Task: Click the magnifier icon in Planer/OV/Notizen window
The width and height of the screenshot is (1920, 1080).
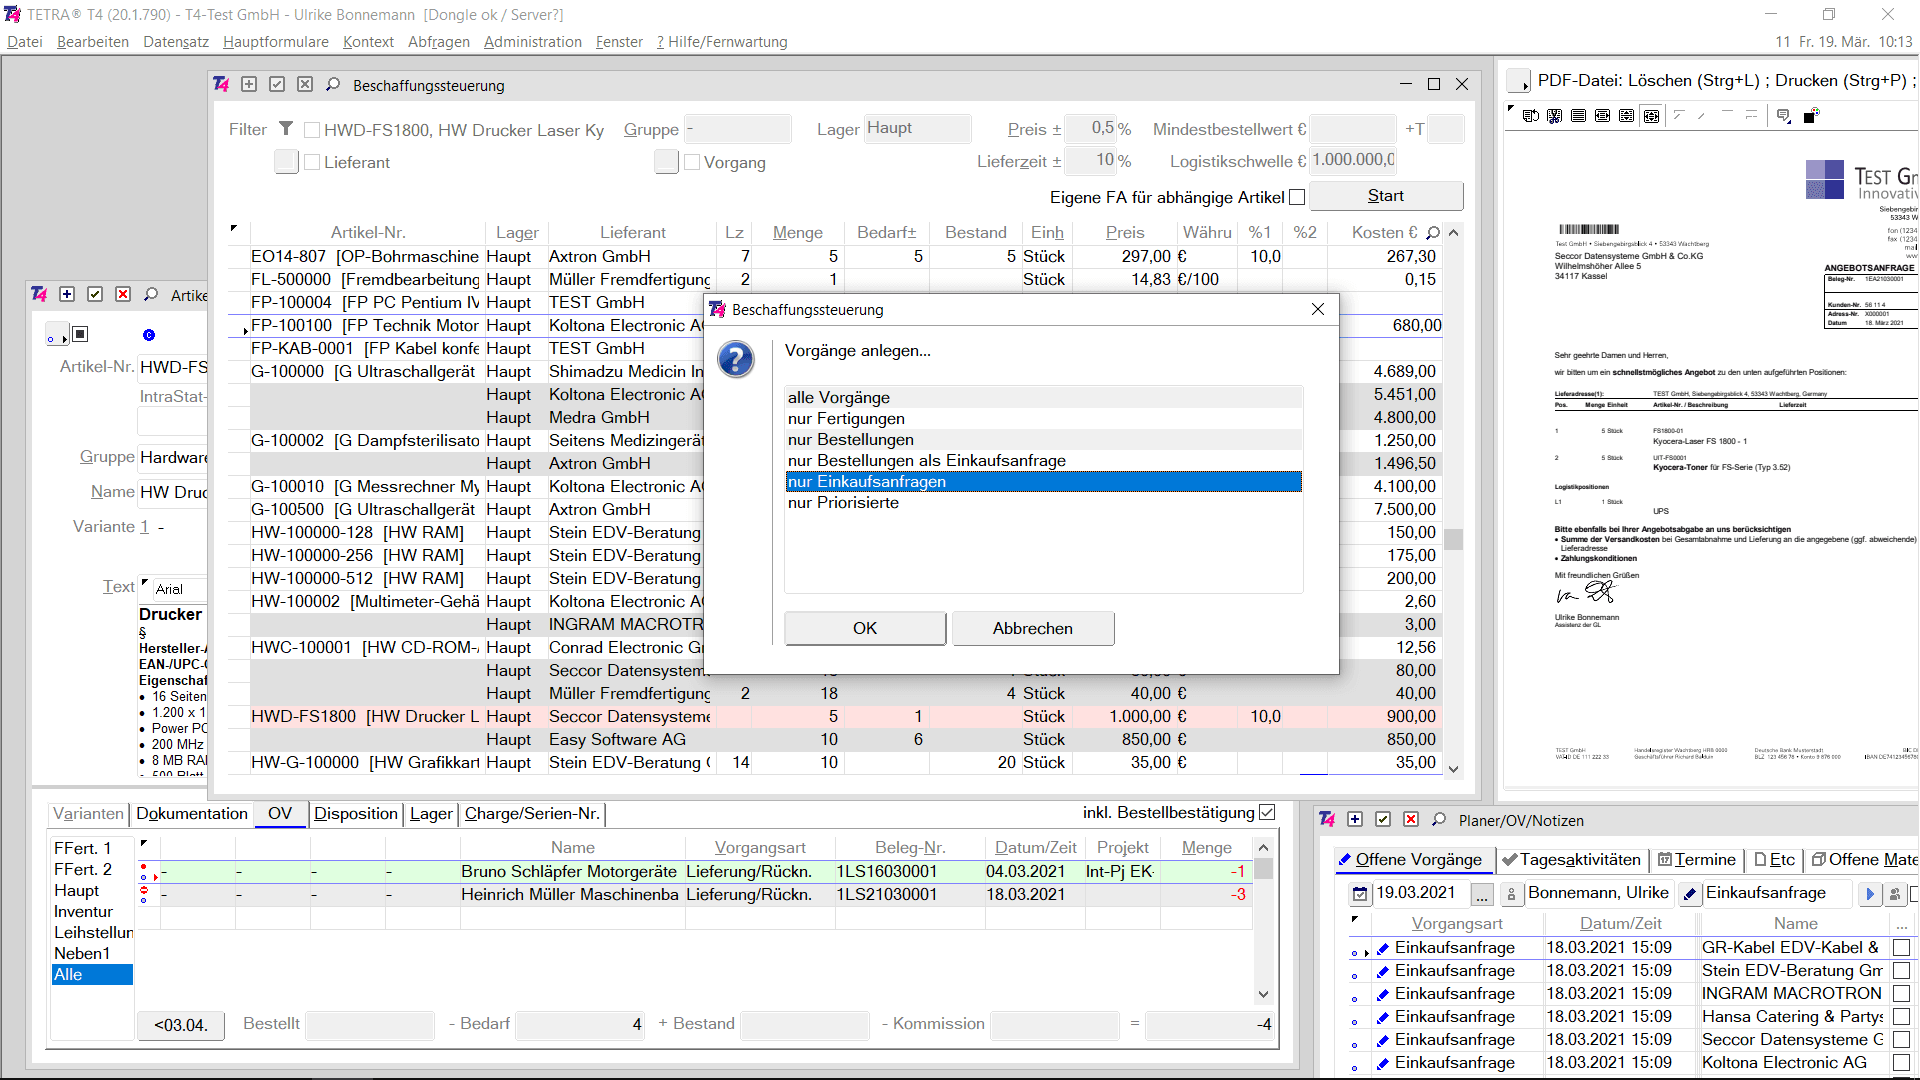Action: 1439,820
